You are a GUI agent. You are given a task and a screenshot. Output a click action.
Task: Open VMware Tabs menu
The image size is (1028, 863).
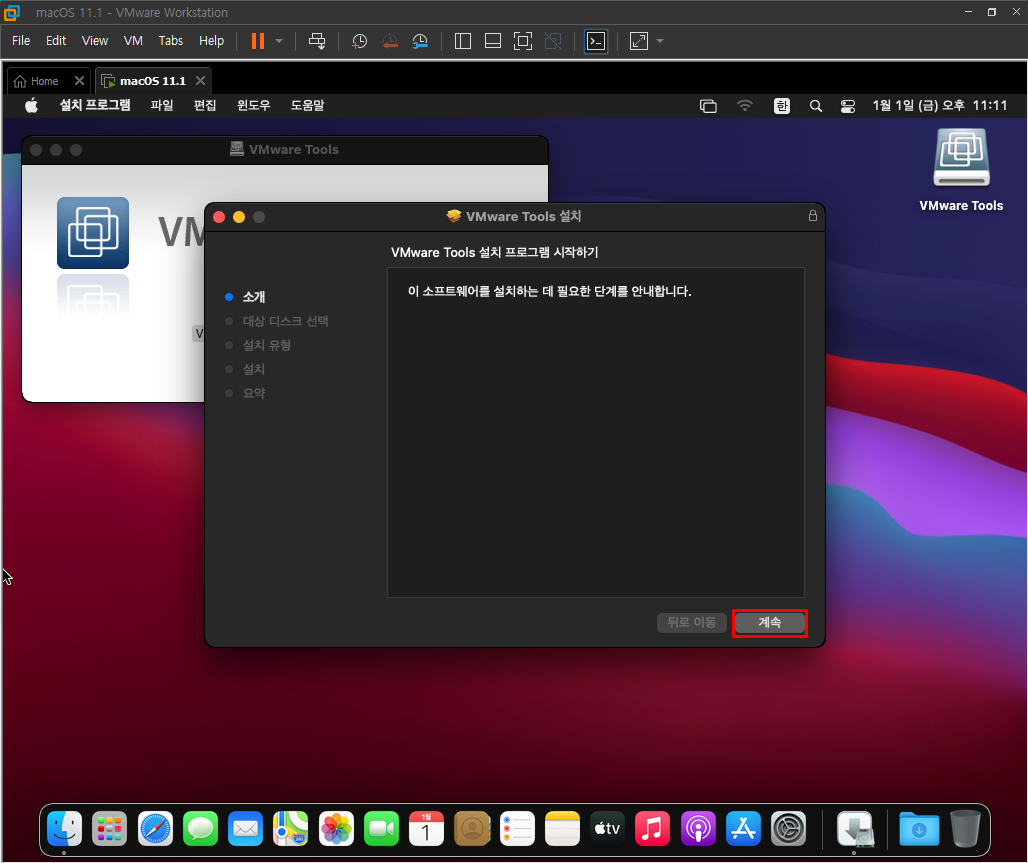[x=170, y=41]
